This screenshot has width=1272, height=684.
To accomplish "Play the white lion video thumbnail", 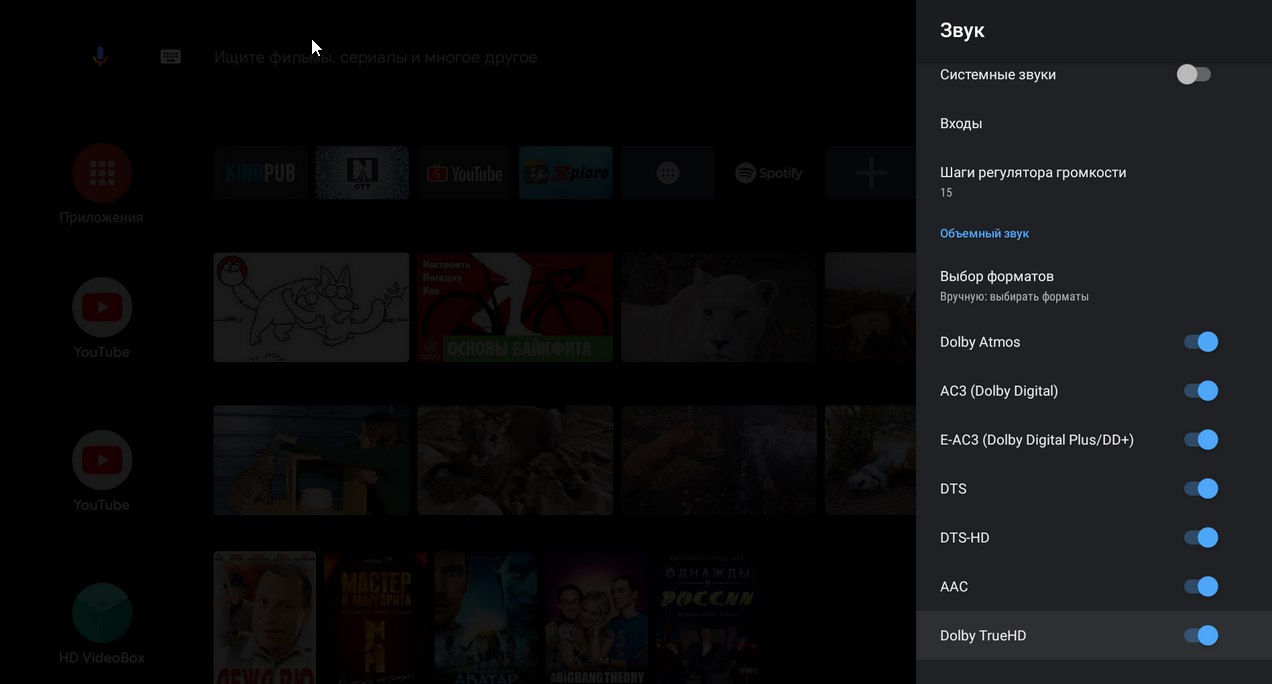I will point(719,307).
